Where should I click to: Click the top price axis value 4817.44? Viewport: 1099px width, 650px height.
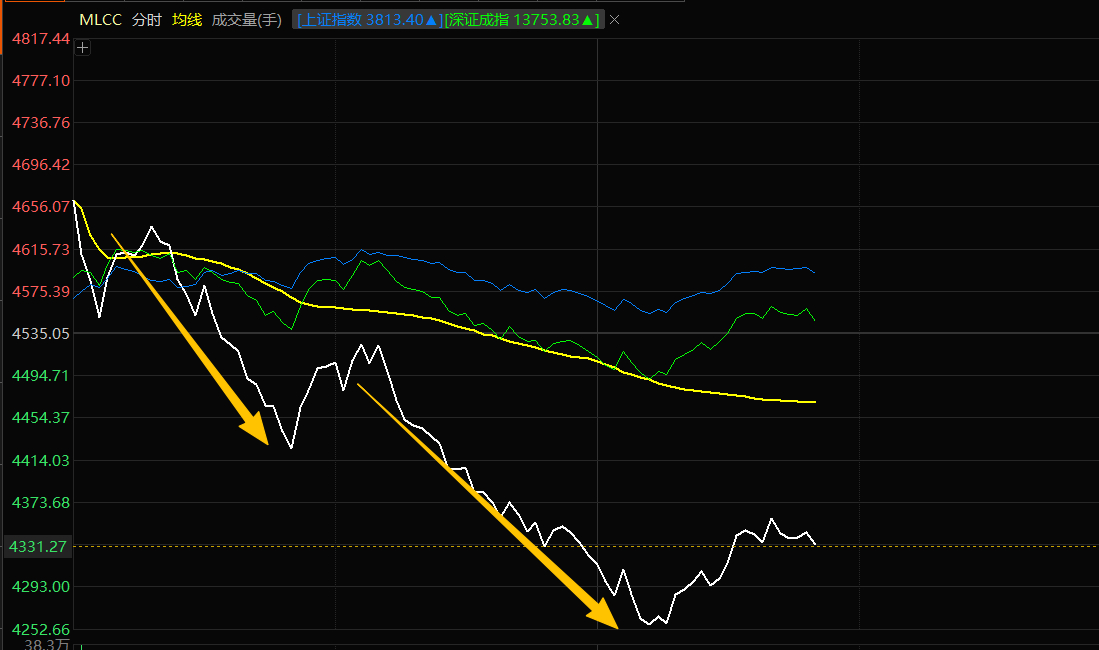(x=41, y=39)
